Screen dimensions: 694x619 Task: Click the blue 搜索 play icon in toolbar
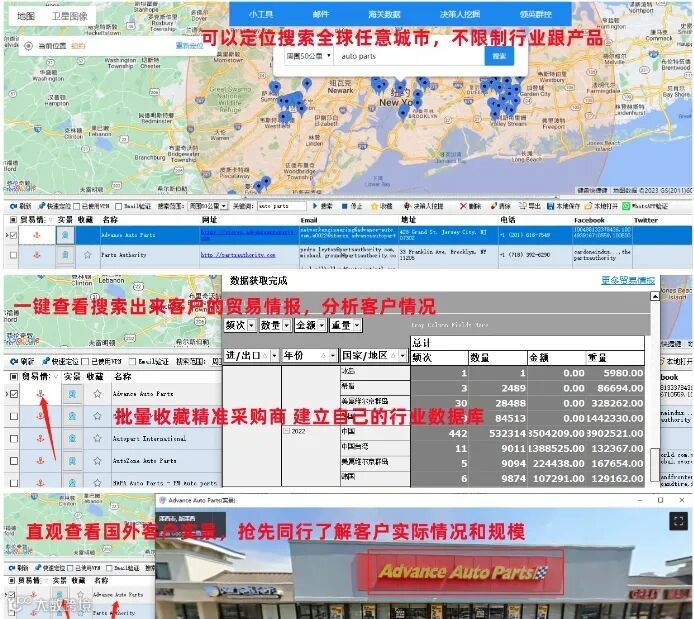tap(315, 206)
